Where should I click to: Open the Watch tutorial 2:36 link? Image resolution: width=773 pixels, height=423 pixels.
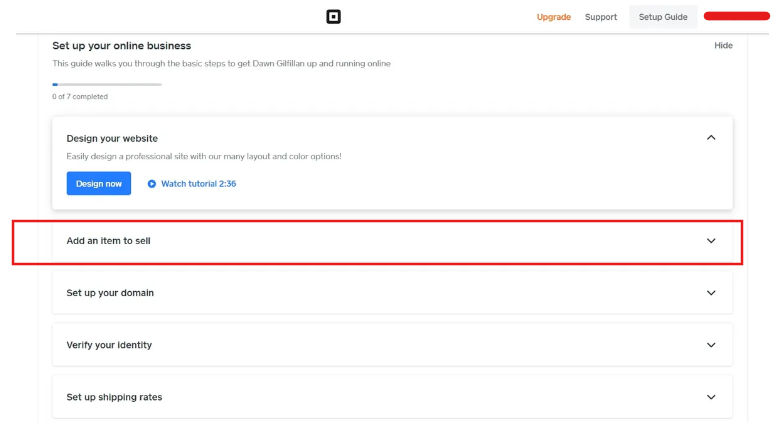point(199,184)
